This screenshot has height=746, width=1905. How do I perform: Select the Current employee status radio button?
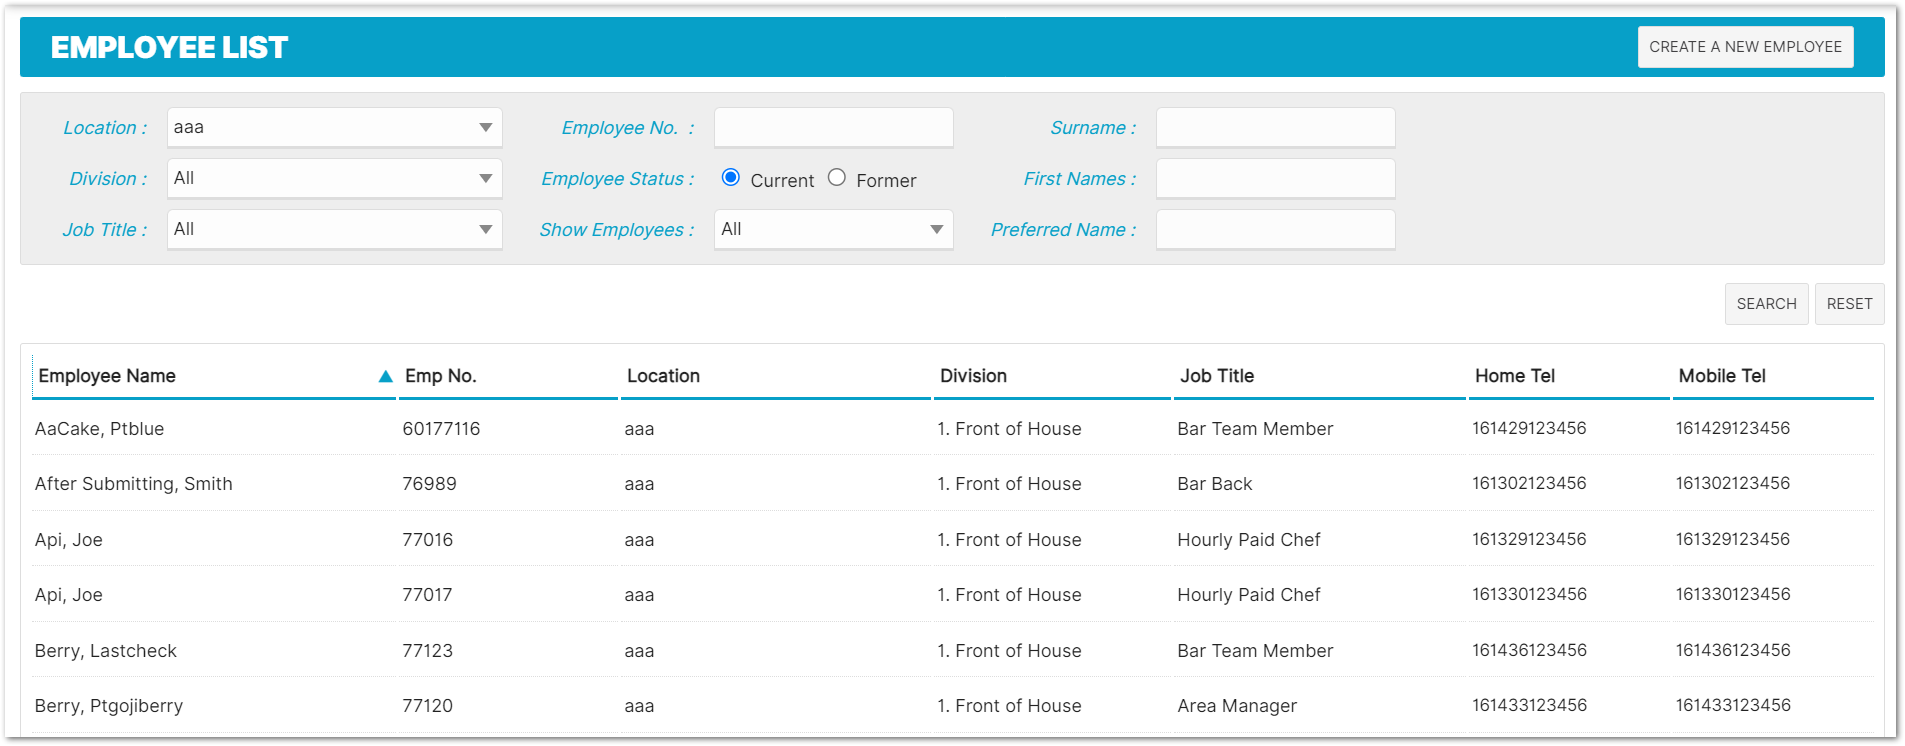pyautogui.click(x=731, y=178)
